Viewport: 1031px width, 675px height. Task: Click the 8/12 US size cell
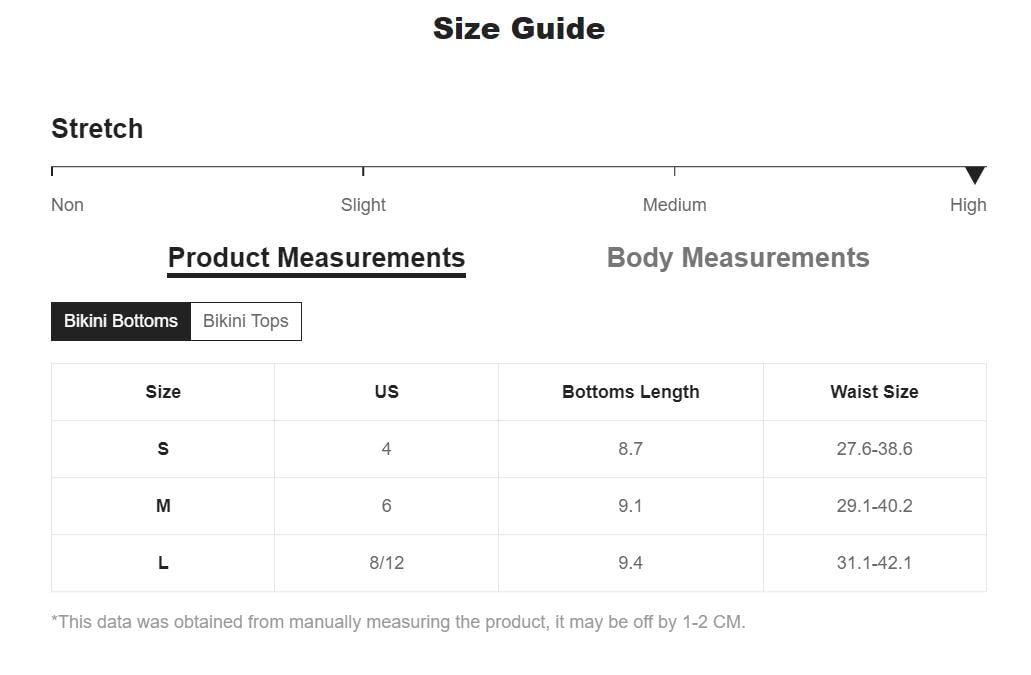tap(386, 563)
